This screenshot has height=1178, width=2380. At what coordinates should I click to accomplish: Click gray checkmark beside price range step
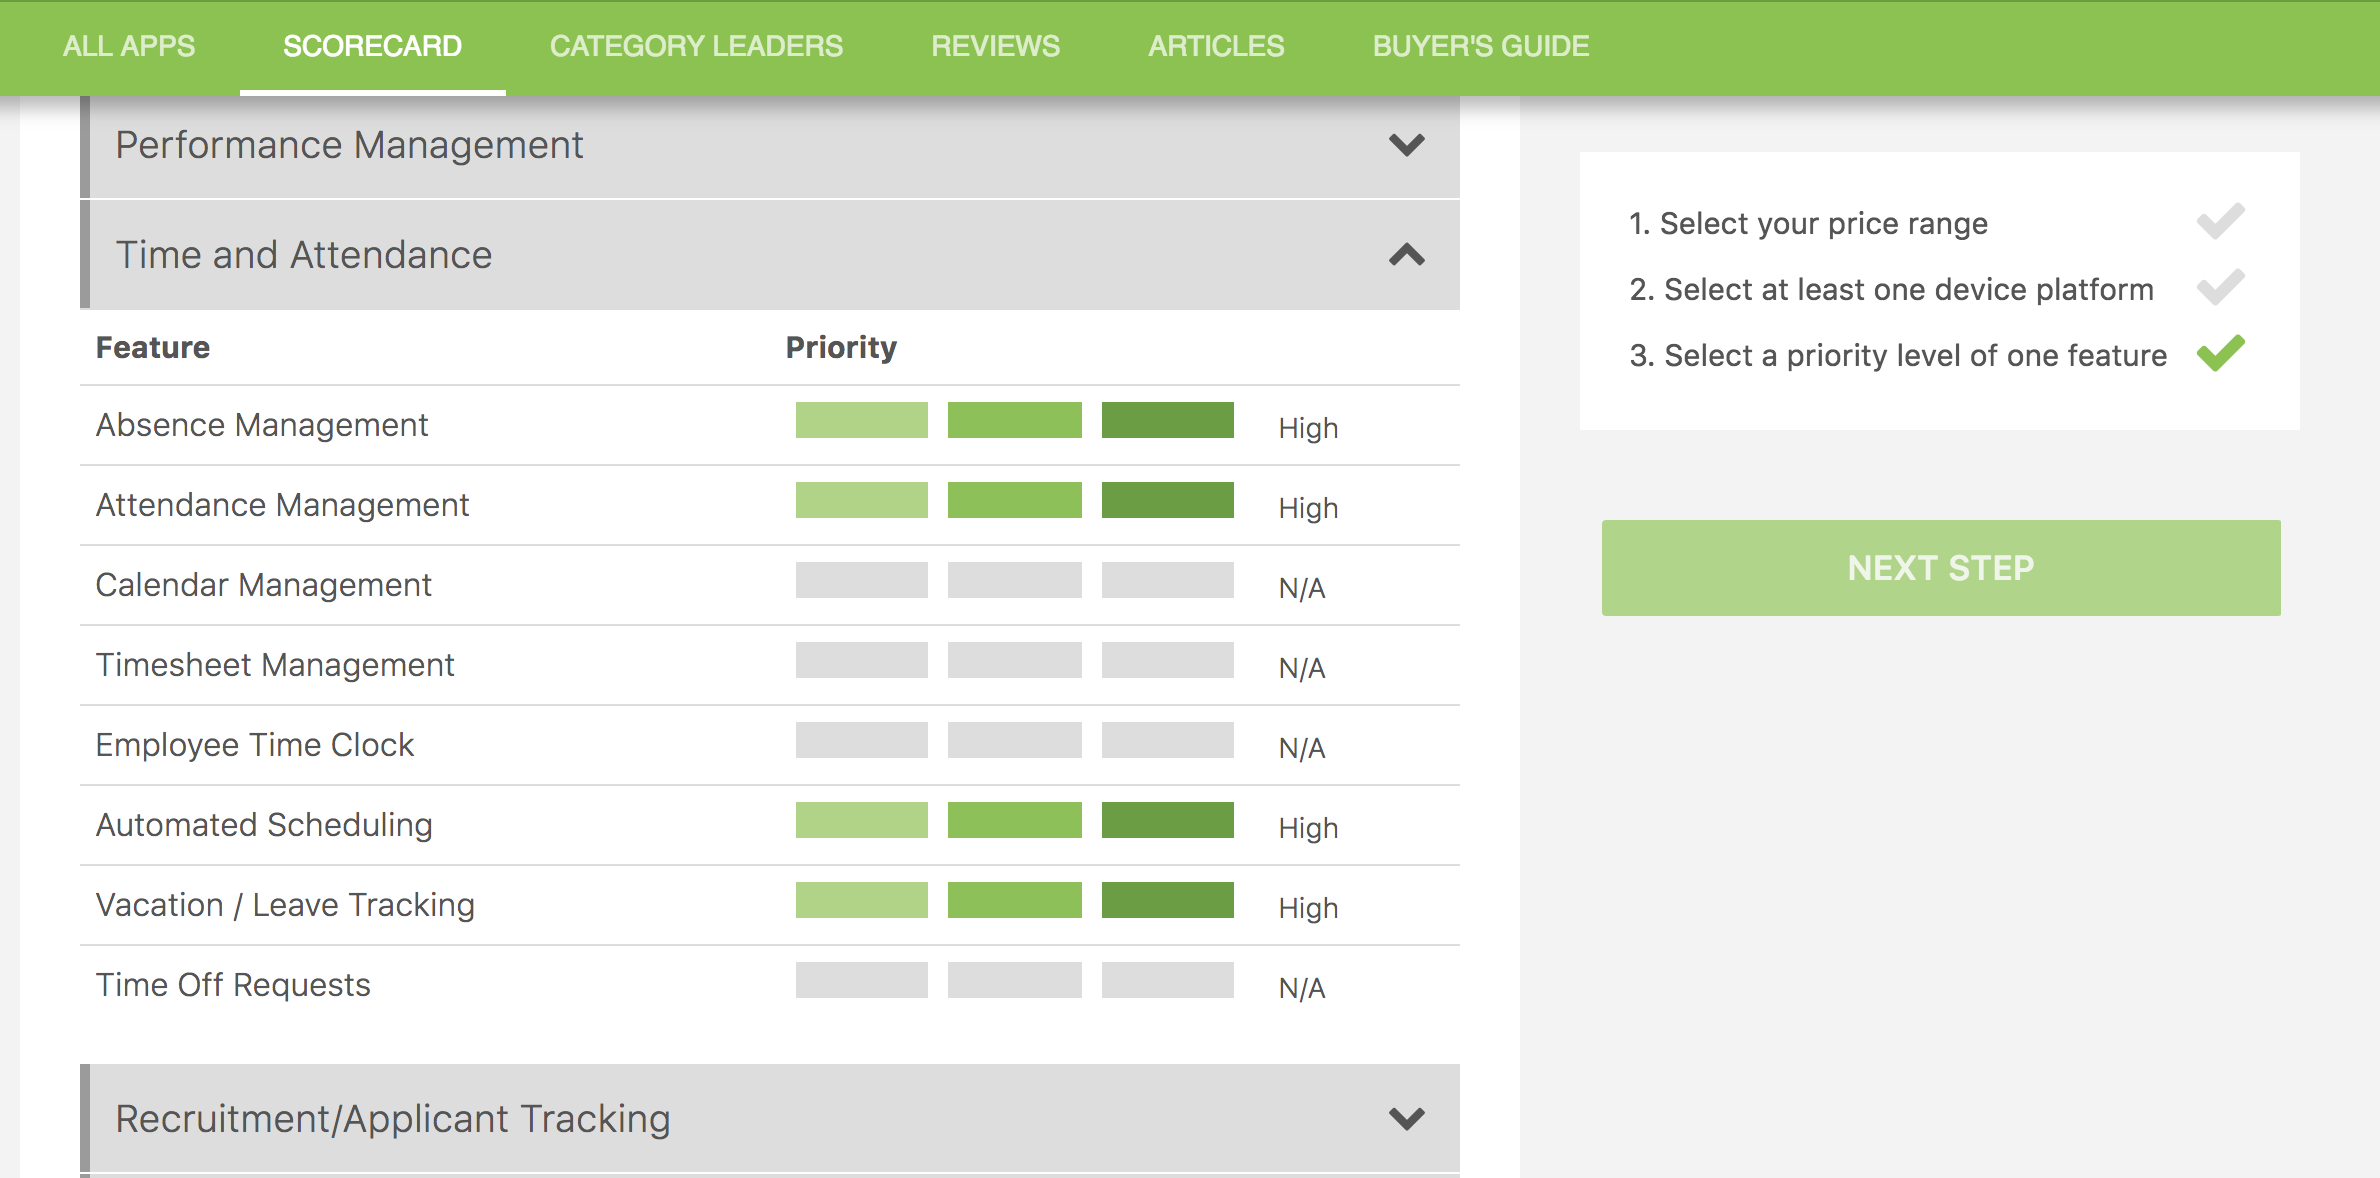[2220, 222]
